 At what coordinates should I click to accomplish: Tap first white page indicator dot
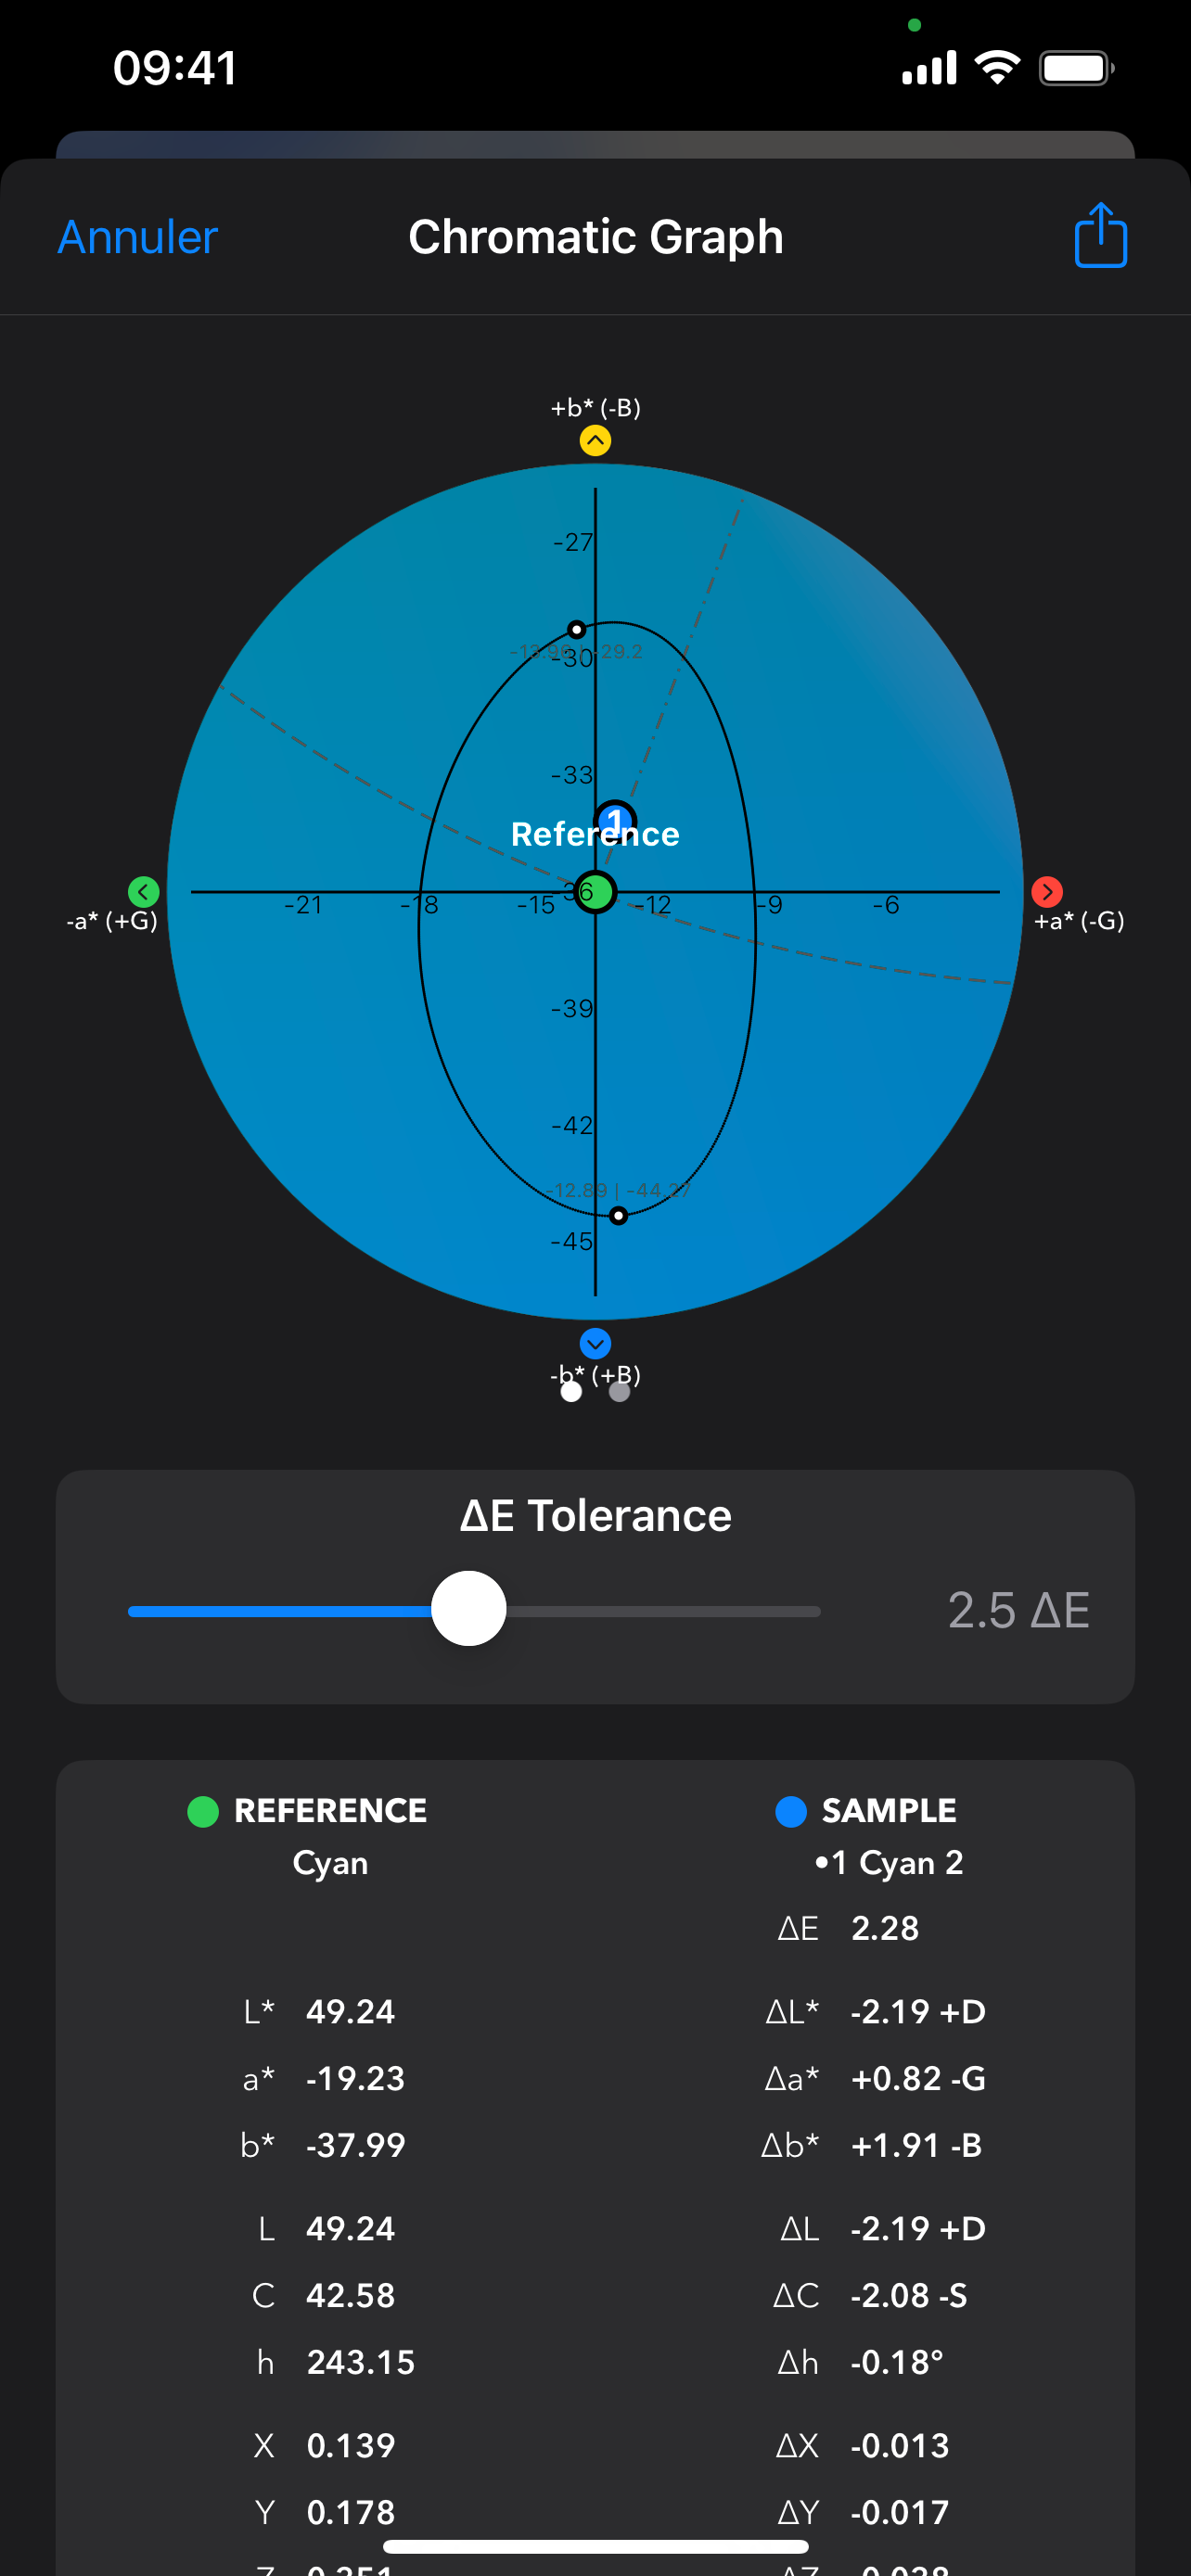pos(571,1391)
